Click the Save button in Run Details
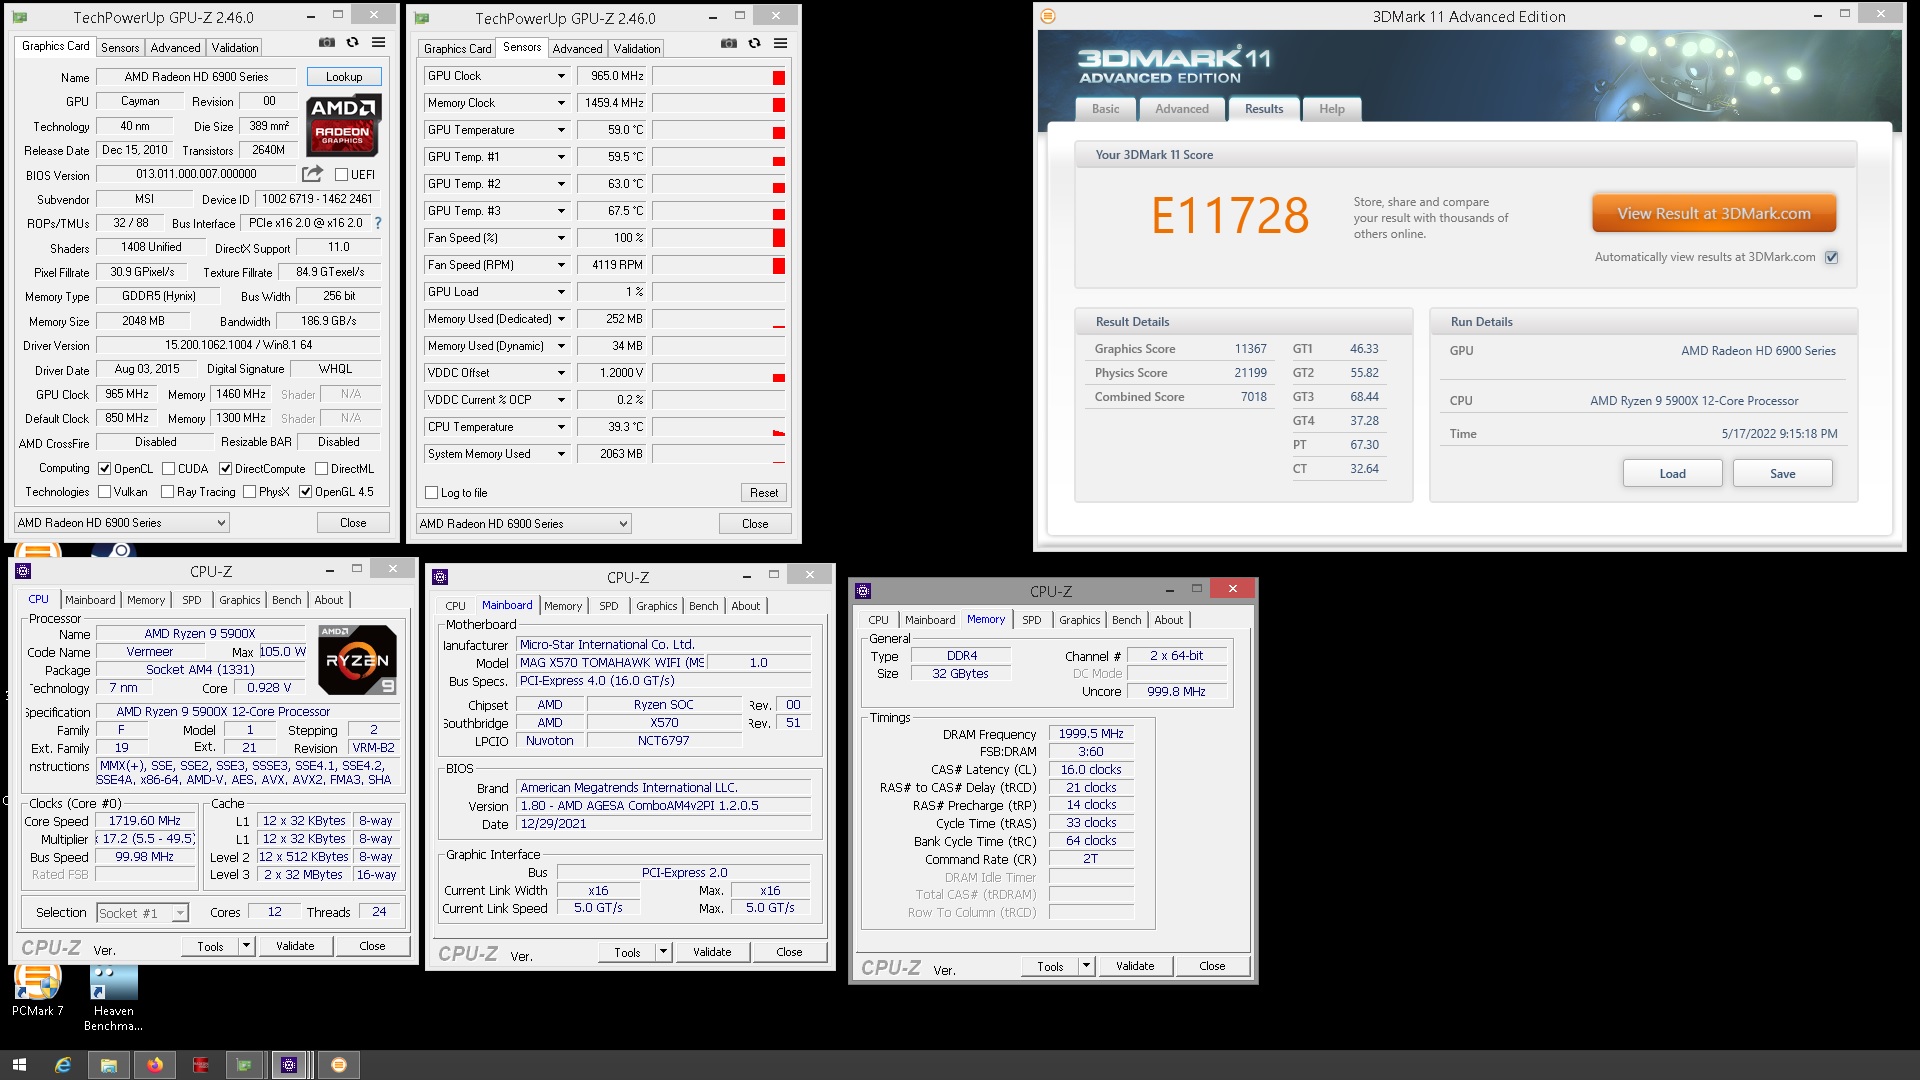1920x1080 pixels. tap(1782, 474)
